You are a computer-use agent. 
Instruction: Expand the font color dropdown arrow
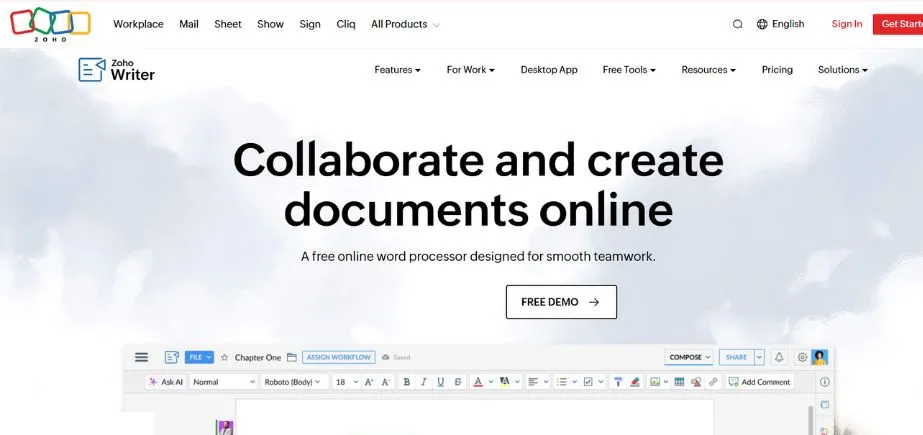[x=491, y=382]
